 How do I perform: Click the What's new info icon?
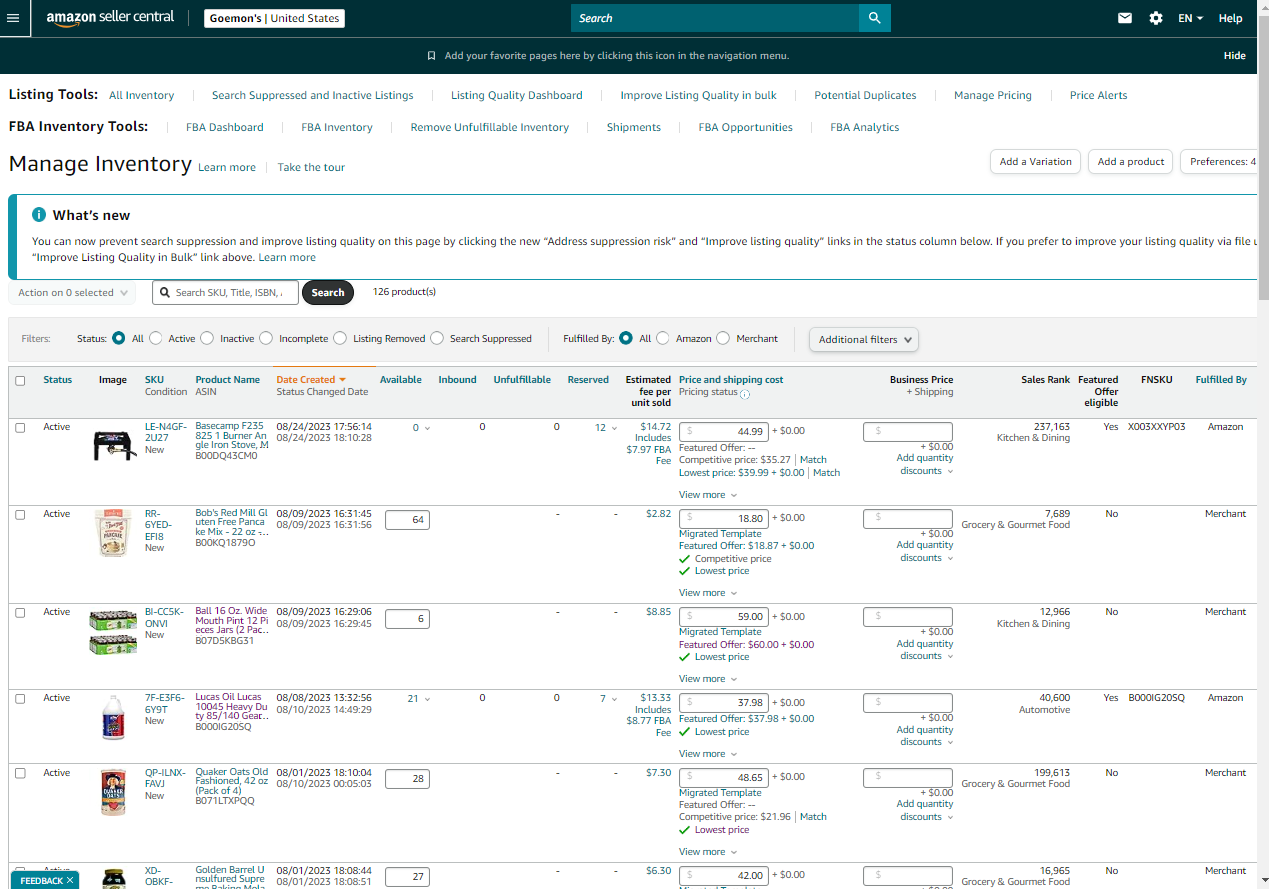pyautogui.click(x=39, y=215)
